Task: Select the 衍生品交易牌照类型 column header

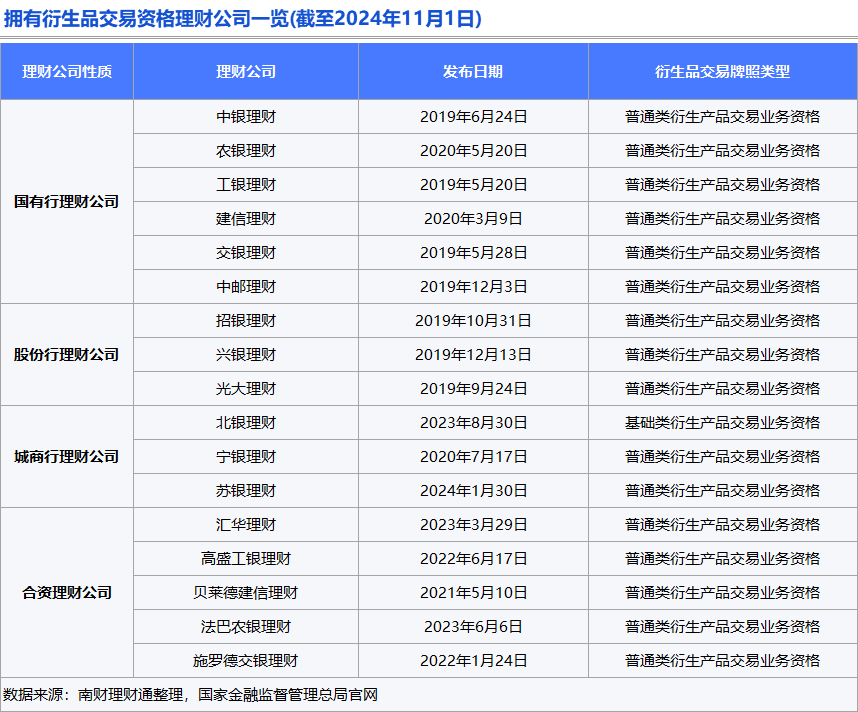Action: [x=723, y=72]
